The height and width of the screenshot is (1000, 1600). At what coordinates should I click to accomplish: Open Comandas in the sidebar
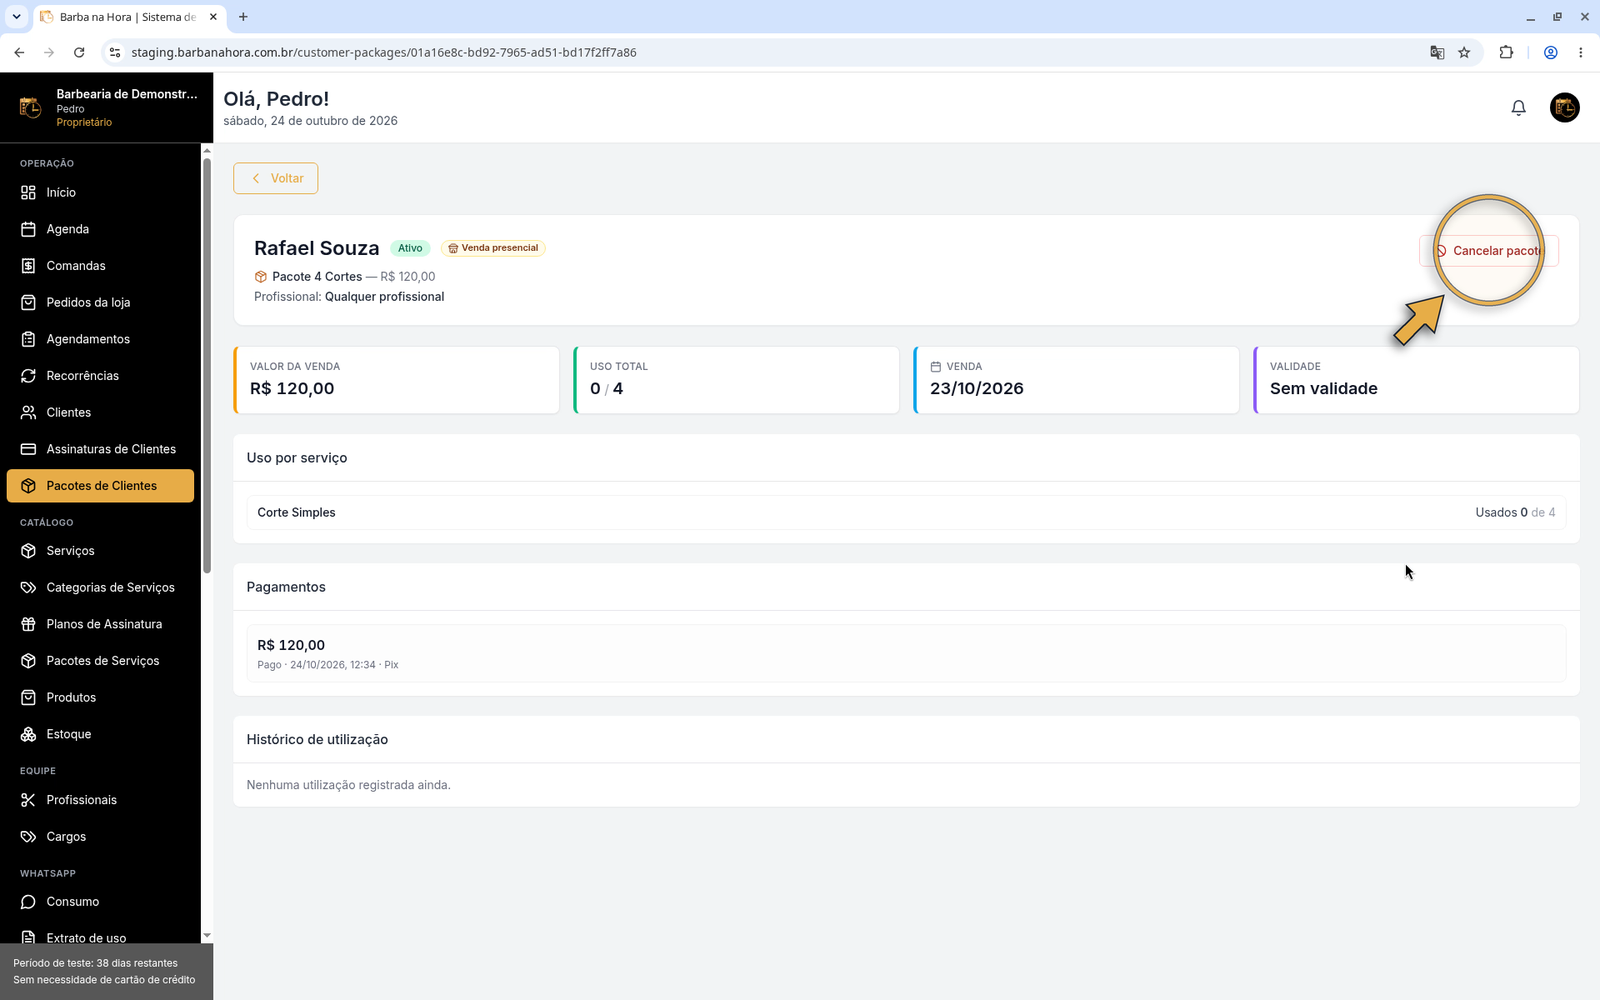100,266
